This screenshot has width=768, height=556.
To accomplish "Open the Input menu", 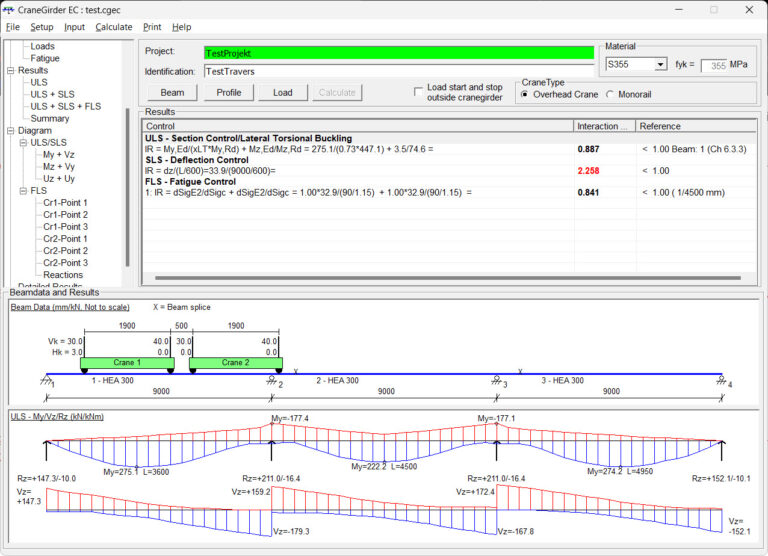I will tap(74, 27).
